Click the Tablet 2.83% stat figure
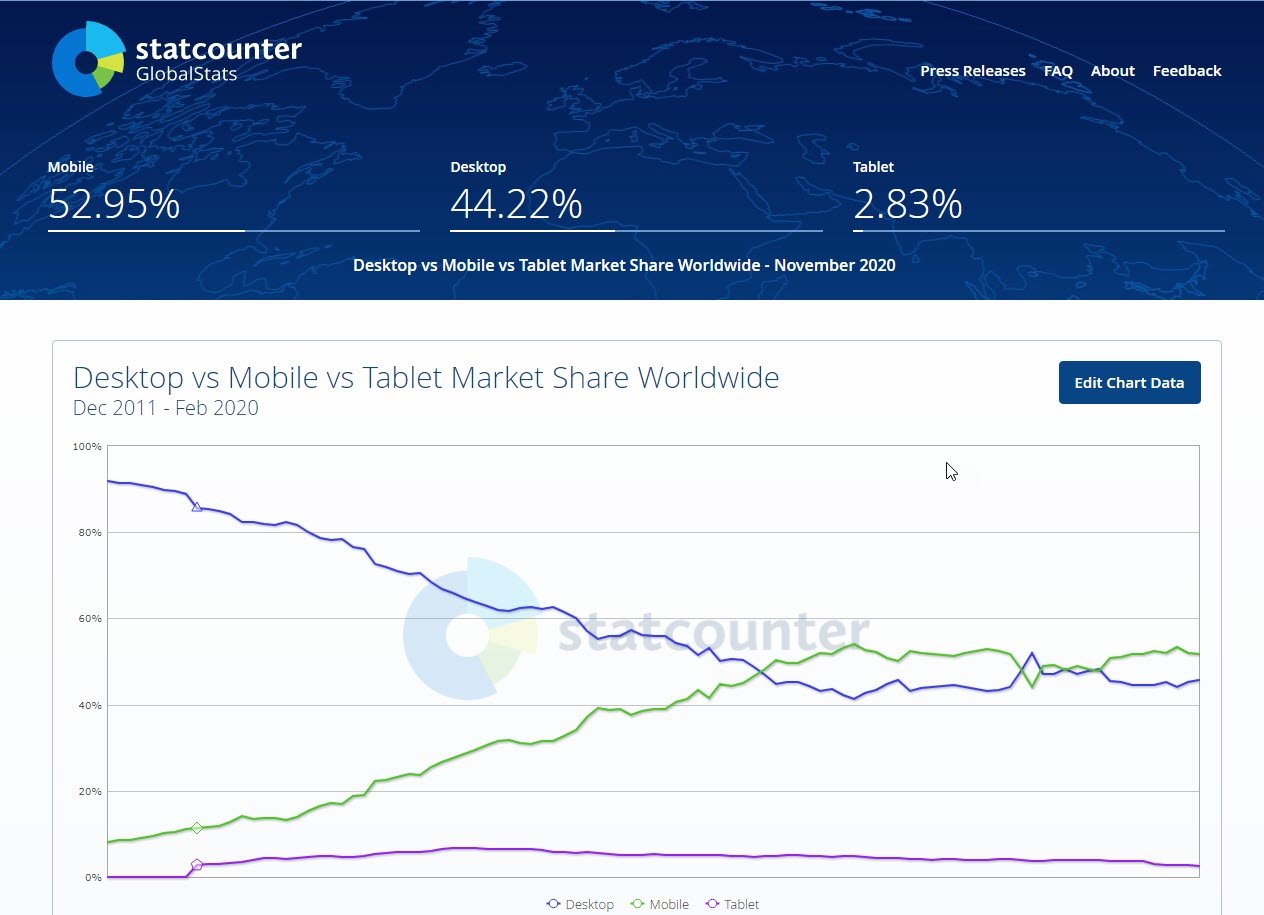This screenshot has width=1264, height=915. click(907, 204)
